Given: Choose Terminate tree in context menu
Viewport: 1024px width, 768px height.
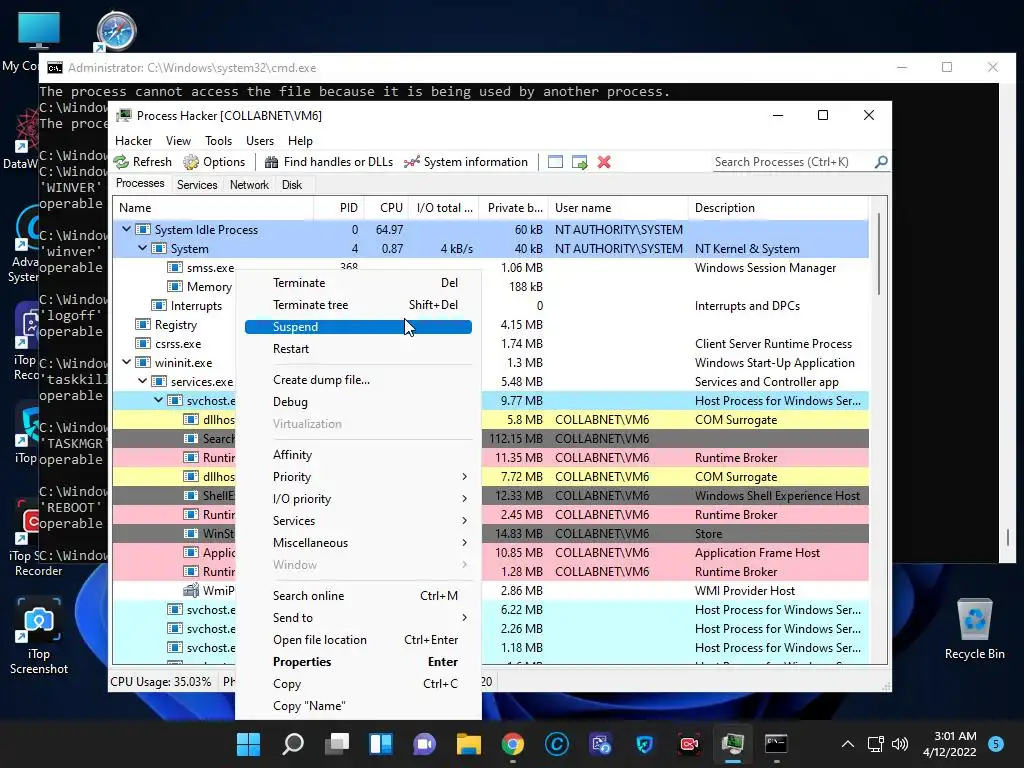Looking at the screenshot, I should tap(358, 305).
